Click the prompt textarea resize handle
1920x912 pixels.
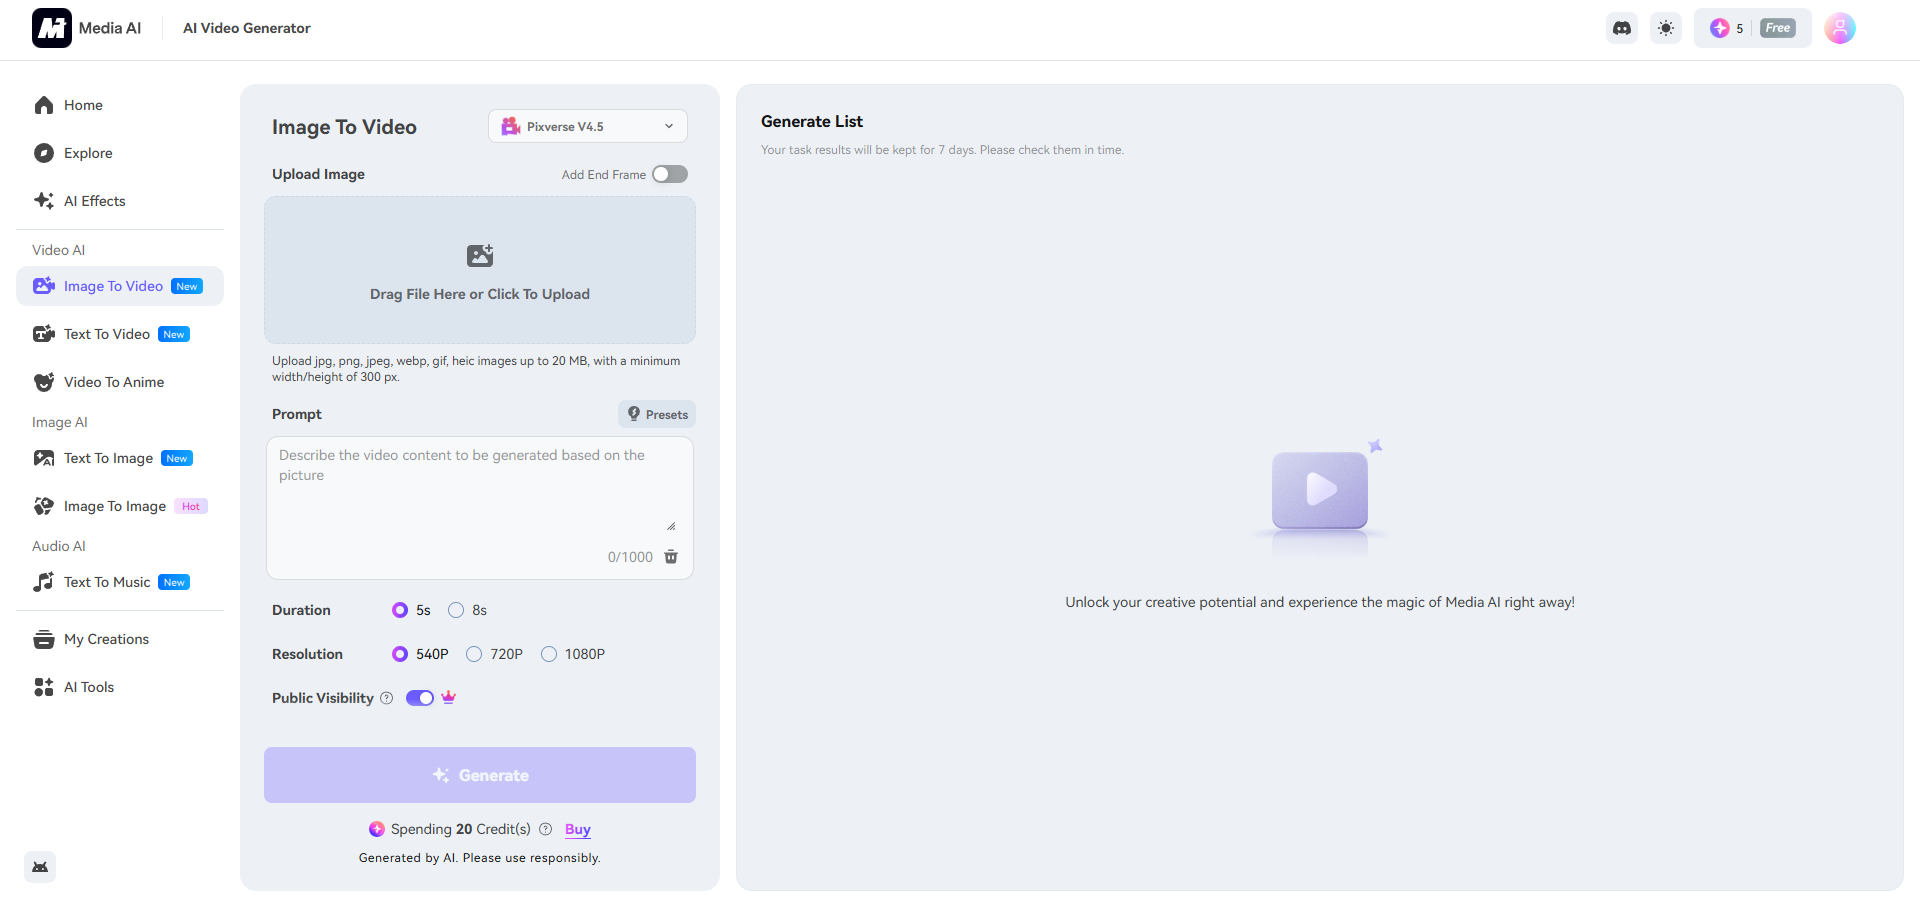(x=671, y=526)
